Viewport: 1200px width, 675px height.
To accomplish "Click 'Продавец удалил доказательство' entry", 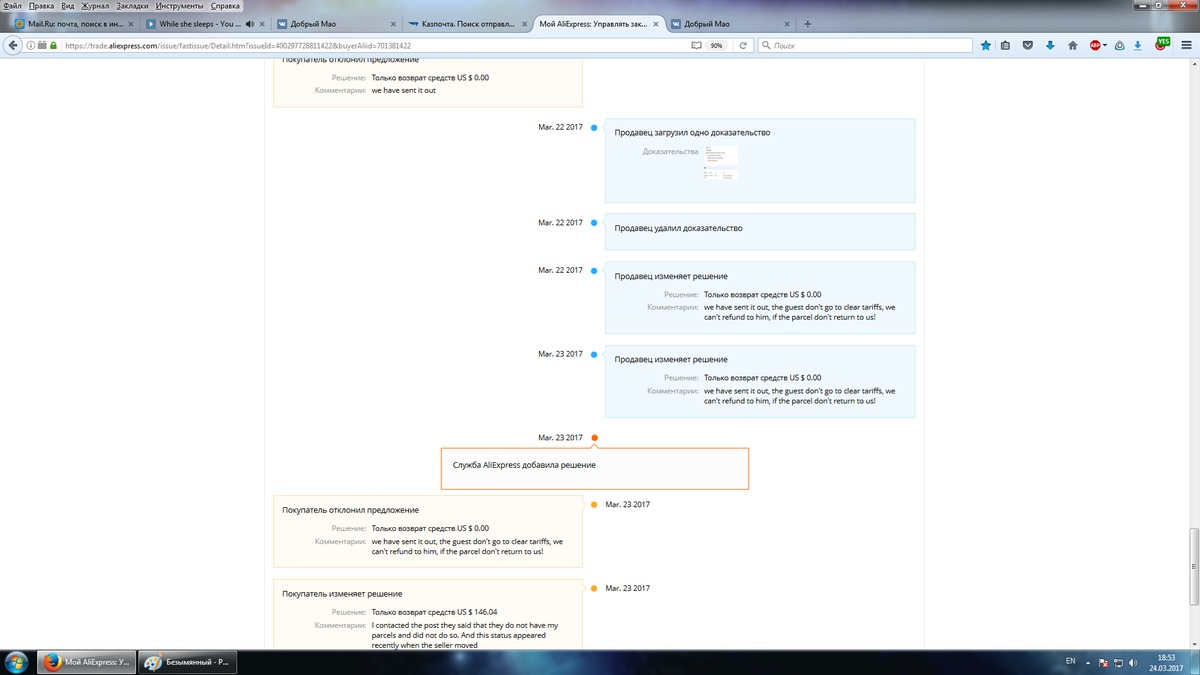I will coord(760,231).
